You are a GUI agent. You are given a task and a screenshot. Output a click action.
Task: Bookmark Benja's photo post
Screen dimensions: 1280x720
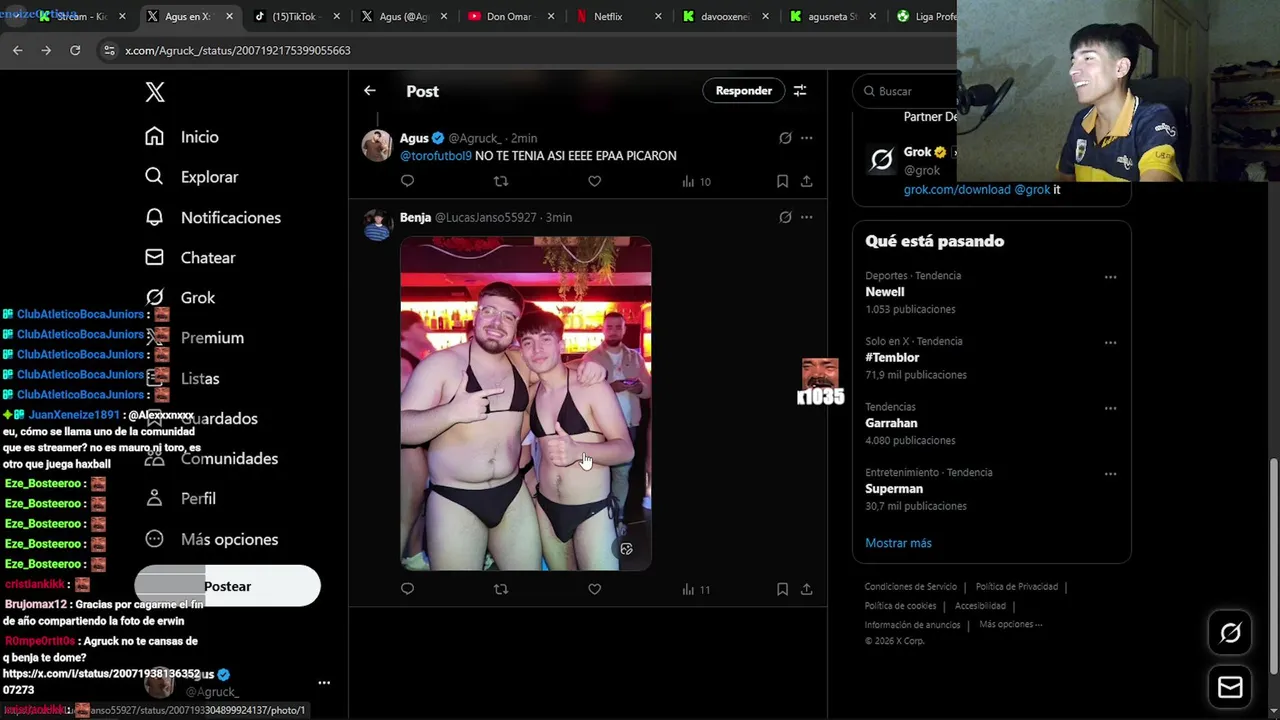click(x=782, y=589)
